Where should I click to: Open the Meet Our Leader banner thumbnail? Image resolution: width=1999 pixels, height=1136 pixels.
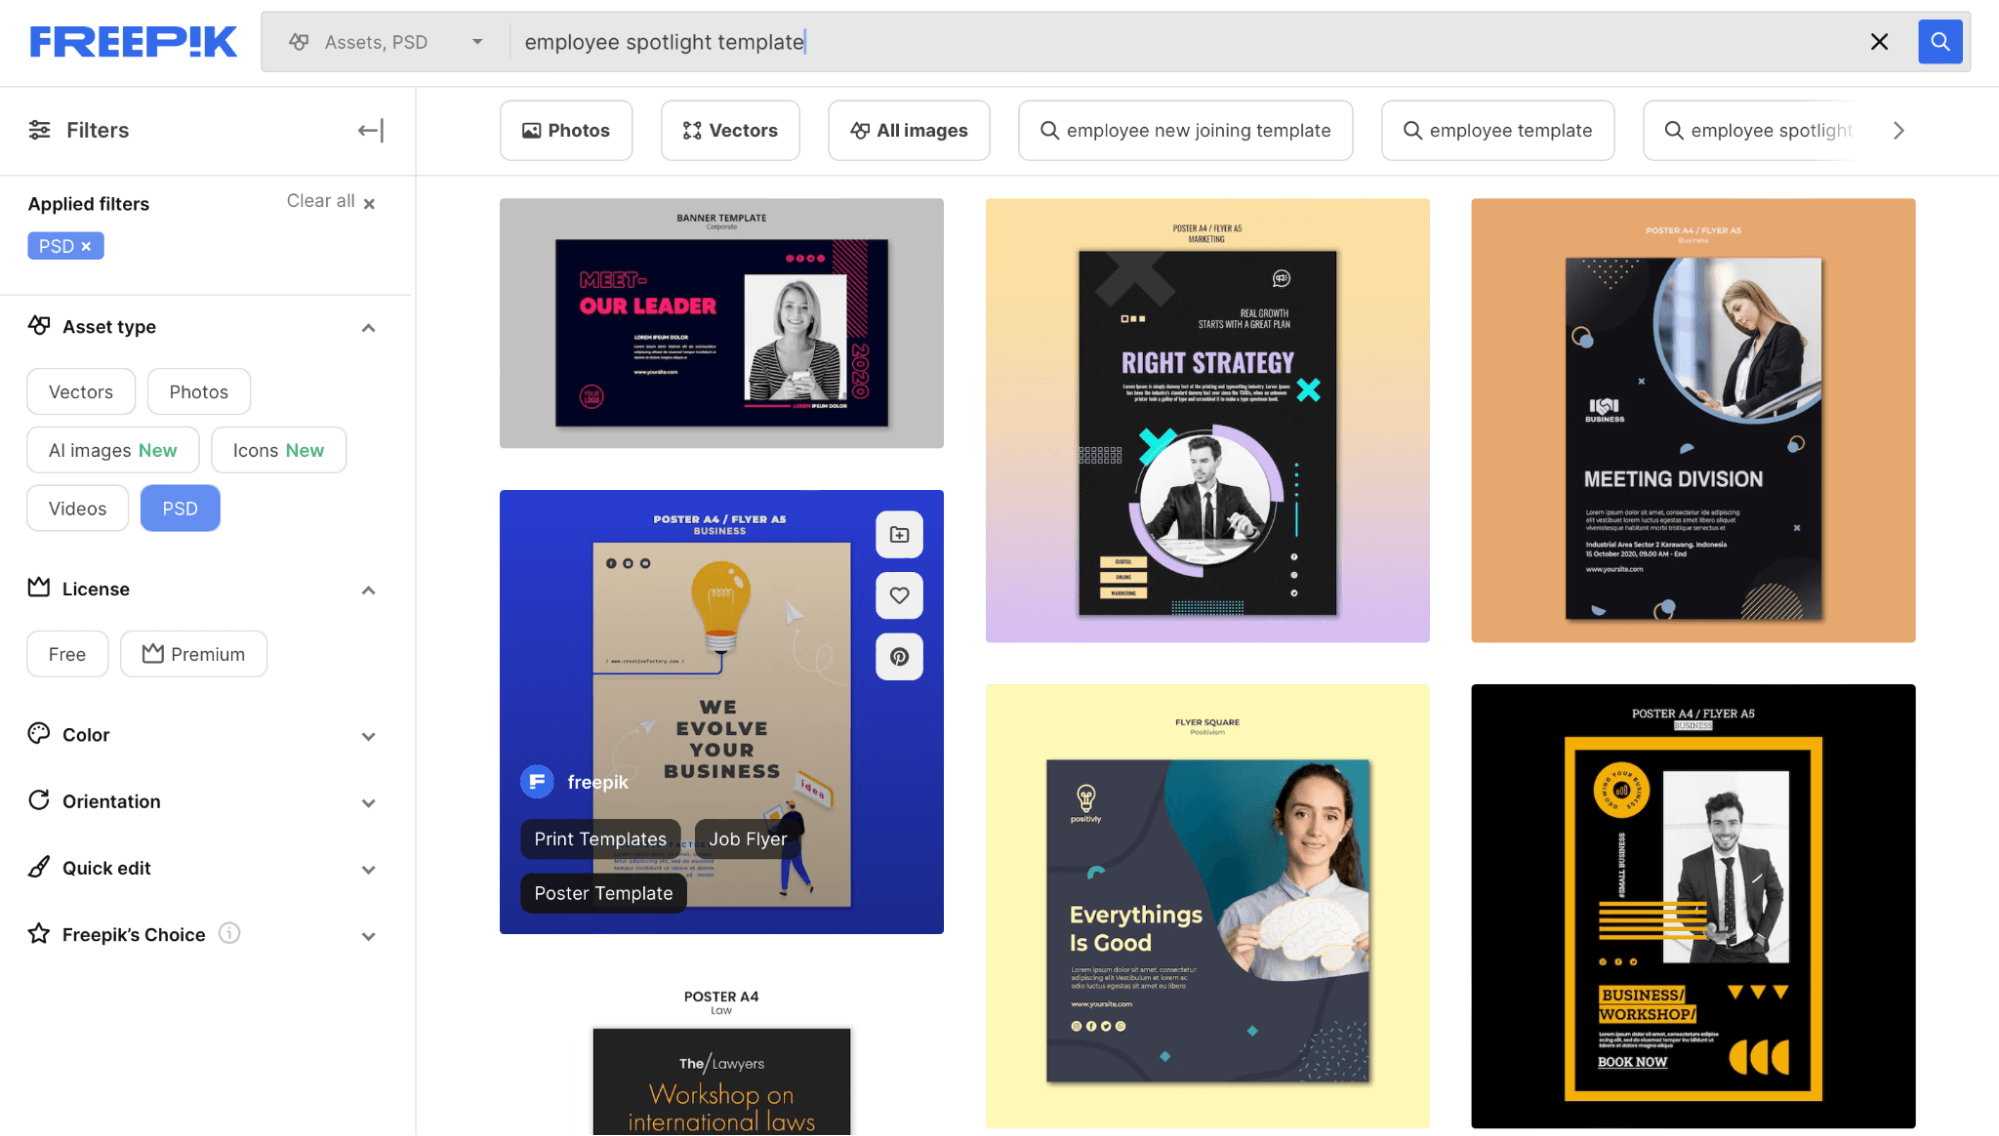pyautogui.click(x=721, y=323)
